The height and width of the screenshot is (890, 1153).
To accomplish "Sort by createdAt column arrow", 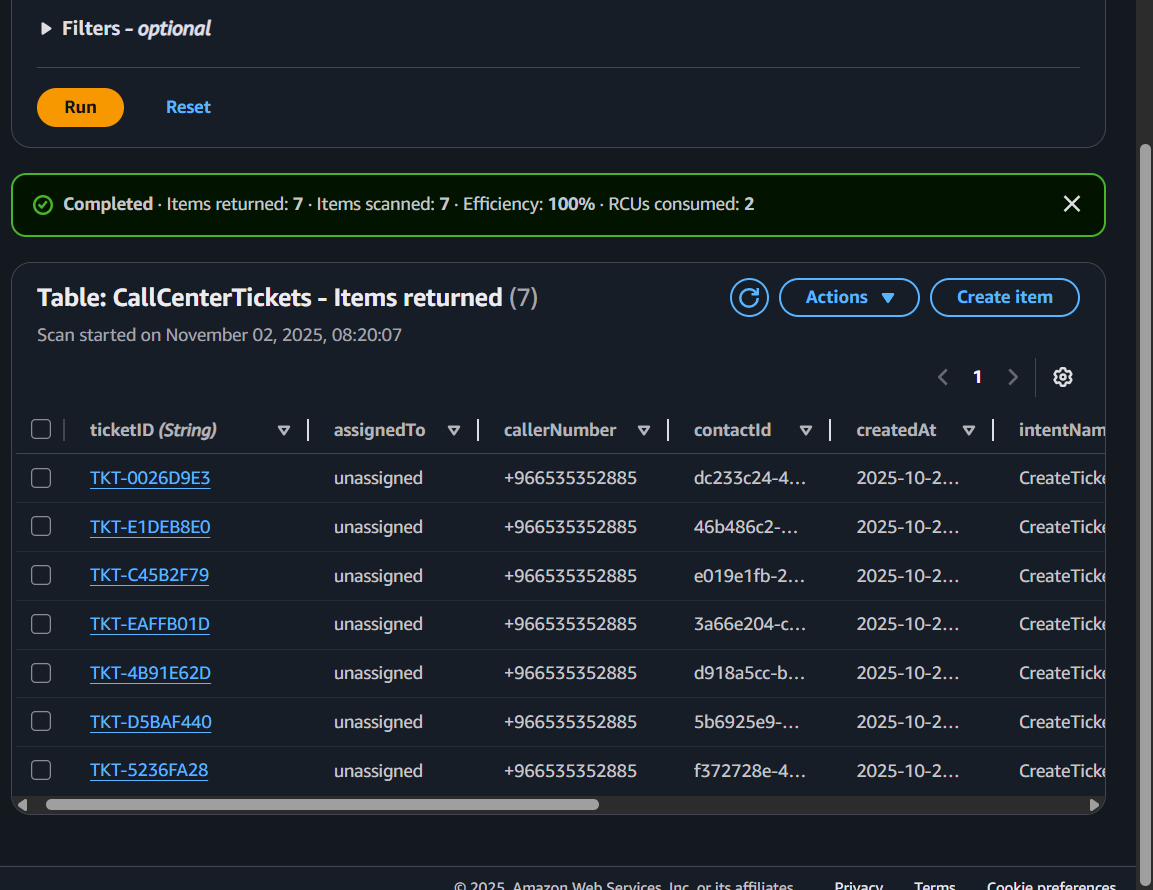I will click(x=968, y=430).
